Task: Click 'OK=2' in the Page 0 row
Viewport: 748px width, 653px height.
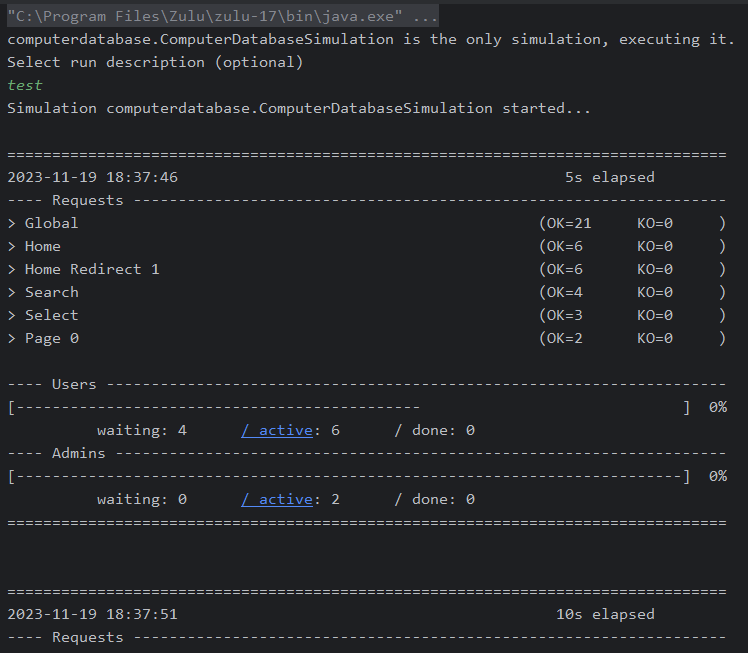Action: point(565,338)
